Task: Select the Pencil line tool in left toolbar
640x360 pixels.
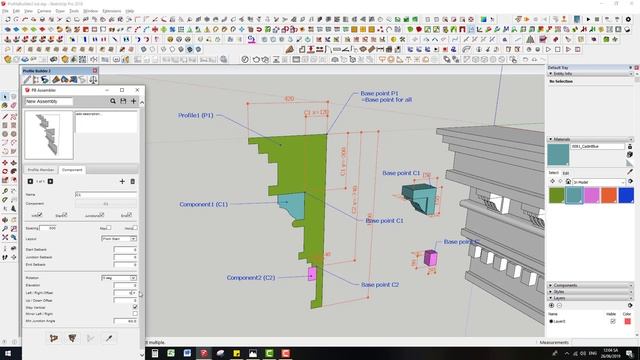Action: tap(5, 117)
